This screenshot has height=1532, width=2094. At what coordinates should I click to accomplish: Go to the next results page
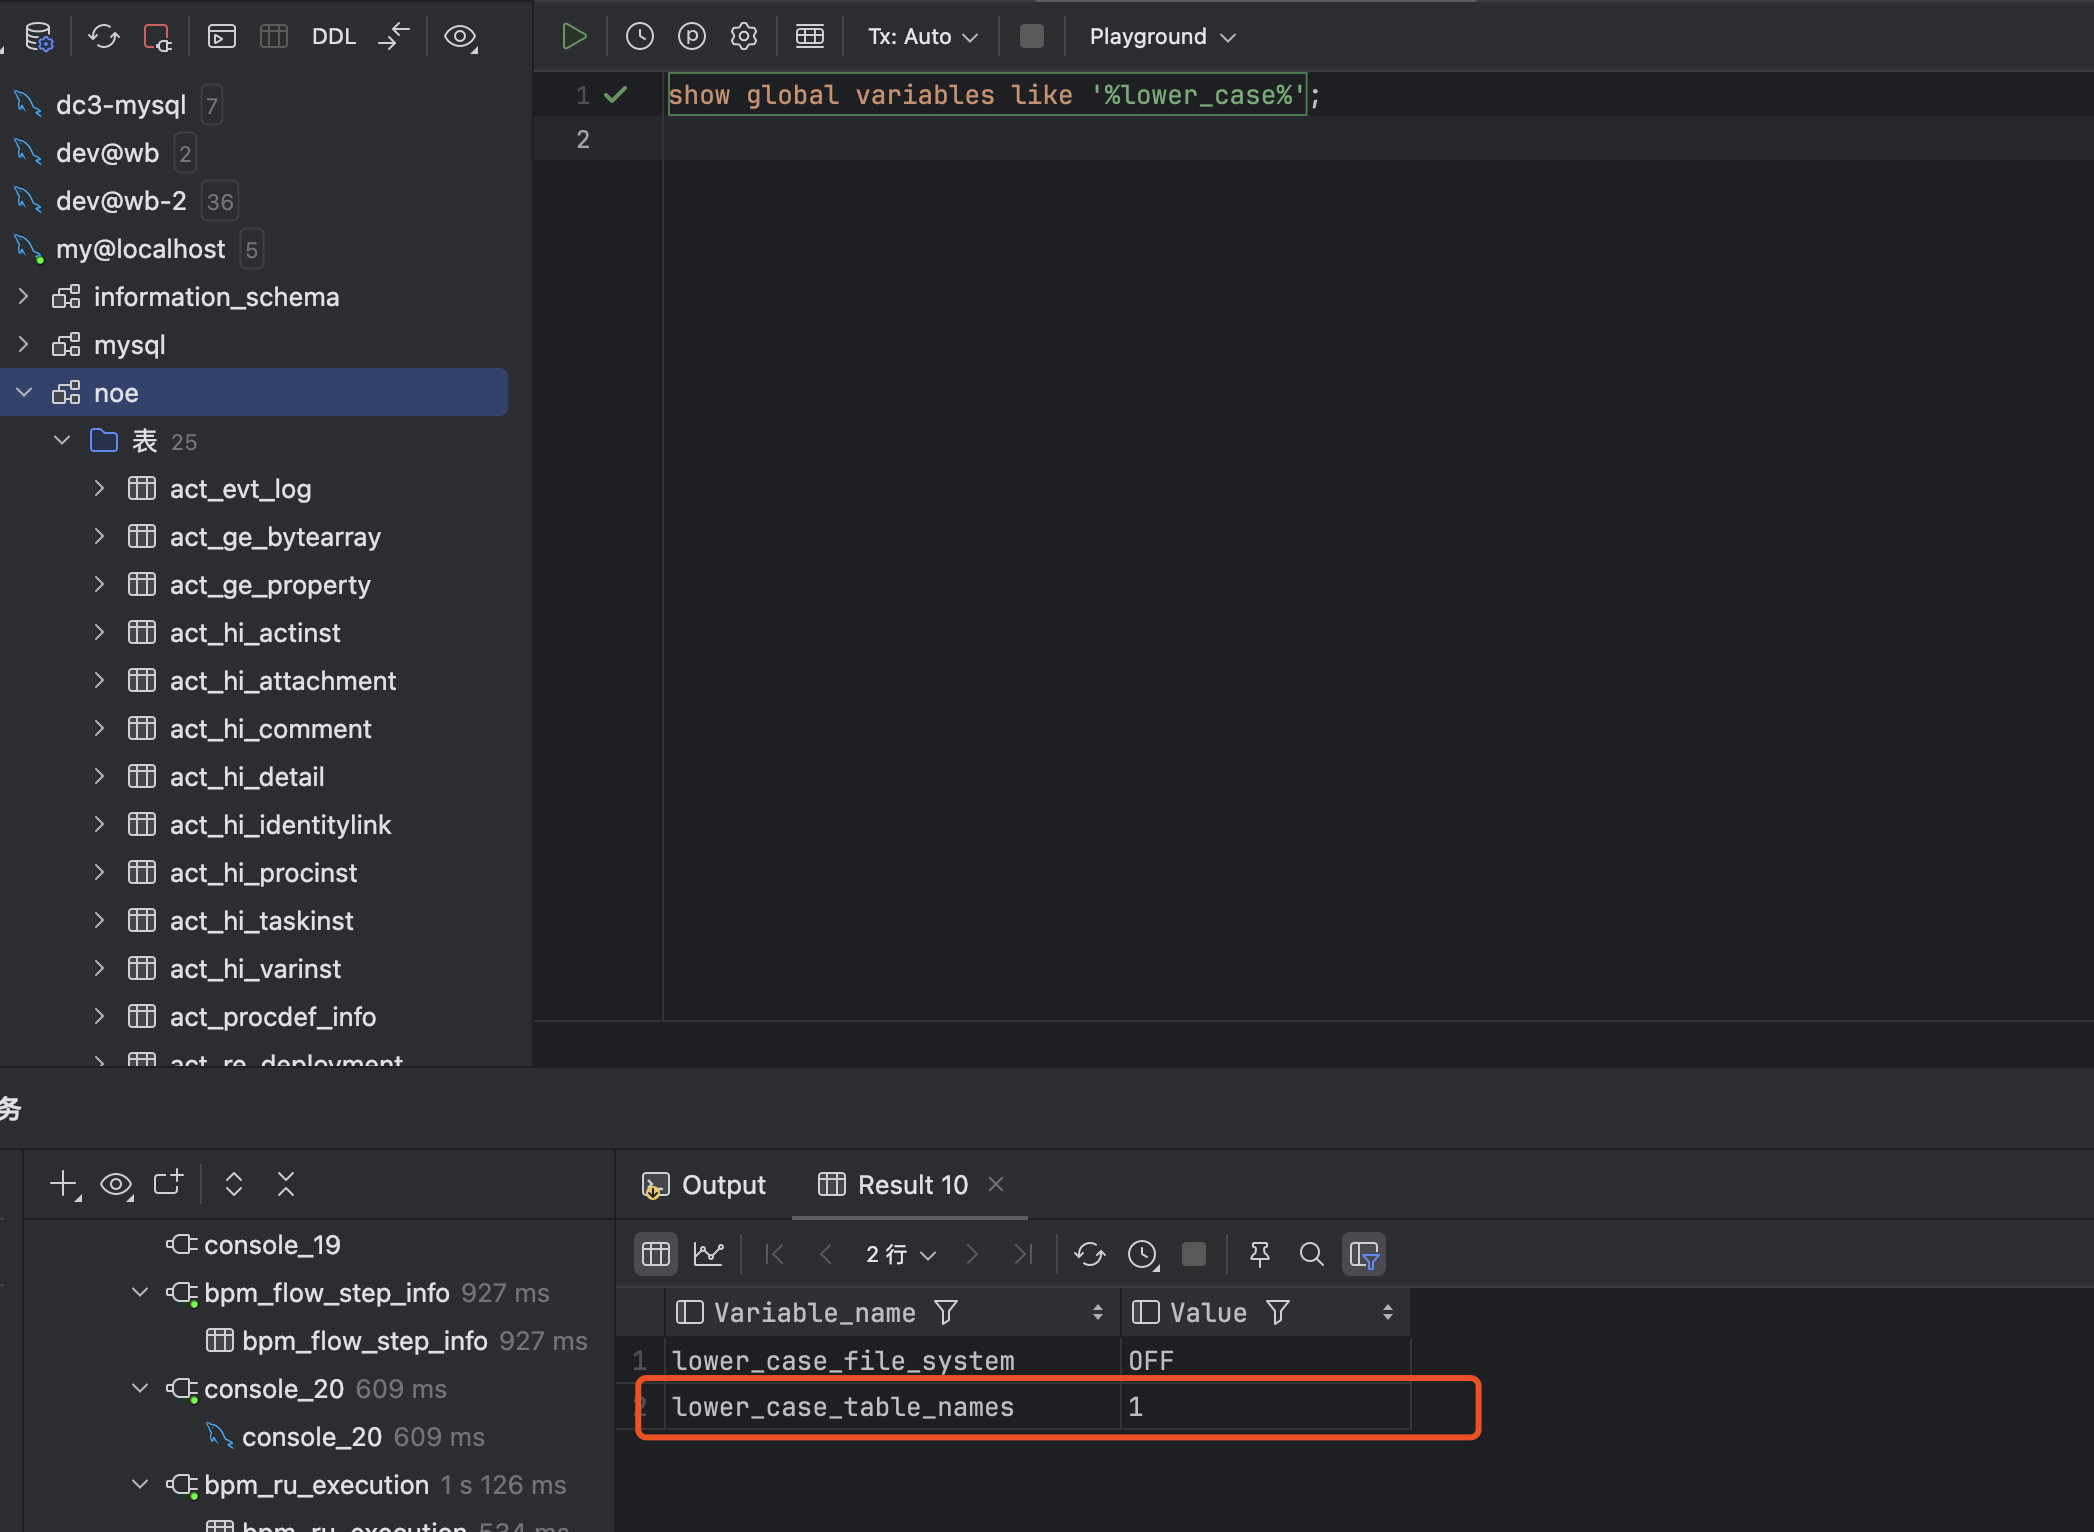972,1254
